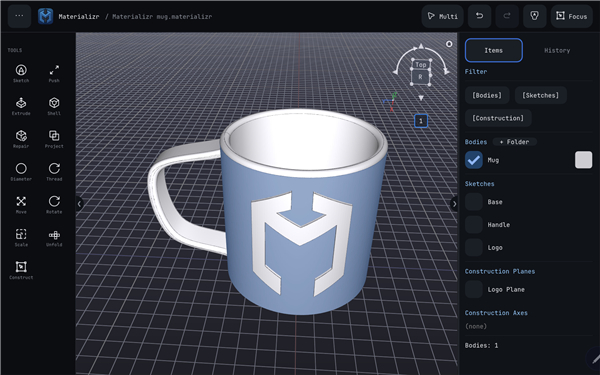The height and width of the screenshot is (375, 600).
Task: Select the Scale tool
Action: [21, 238]
